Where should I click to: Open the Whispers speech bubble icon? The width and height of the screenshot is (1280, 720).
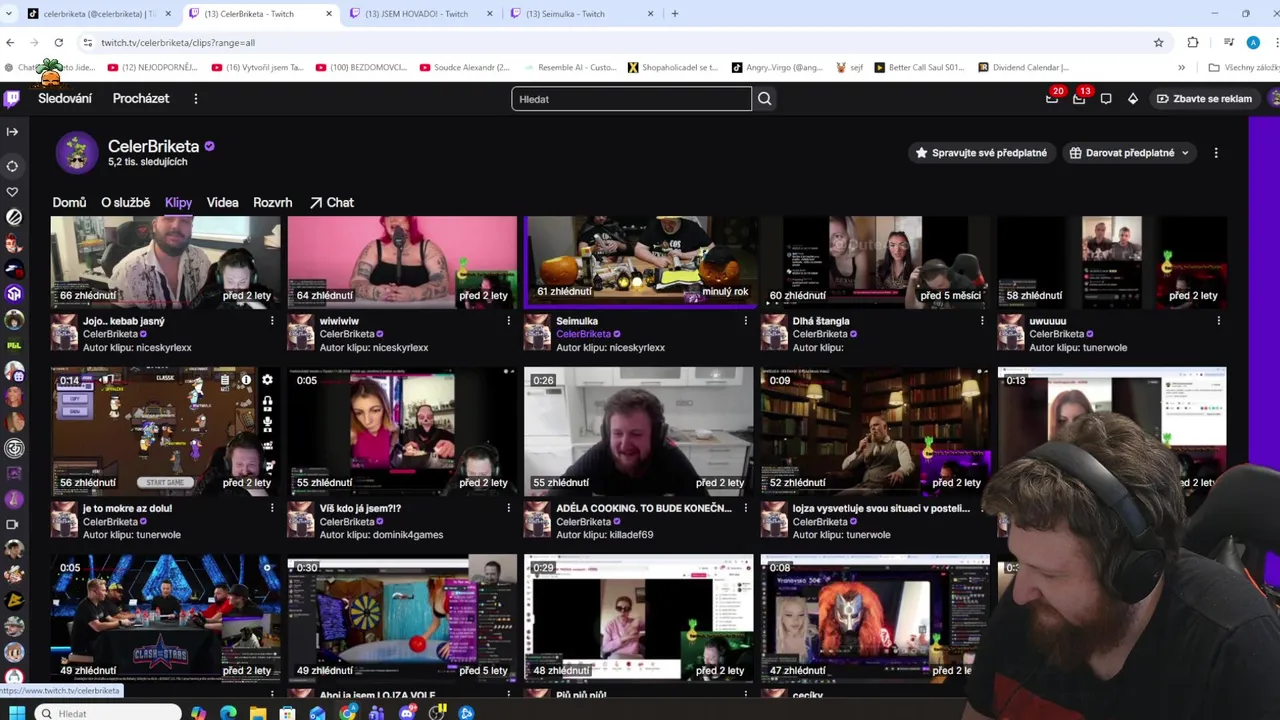pyautogui.click(x=1106, y=99)
